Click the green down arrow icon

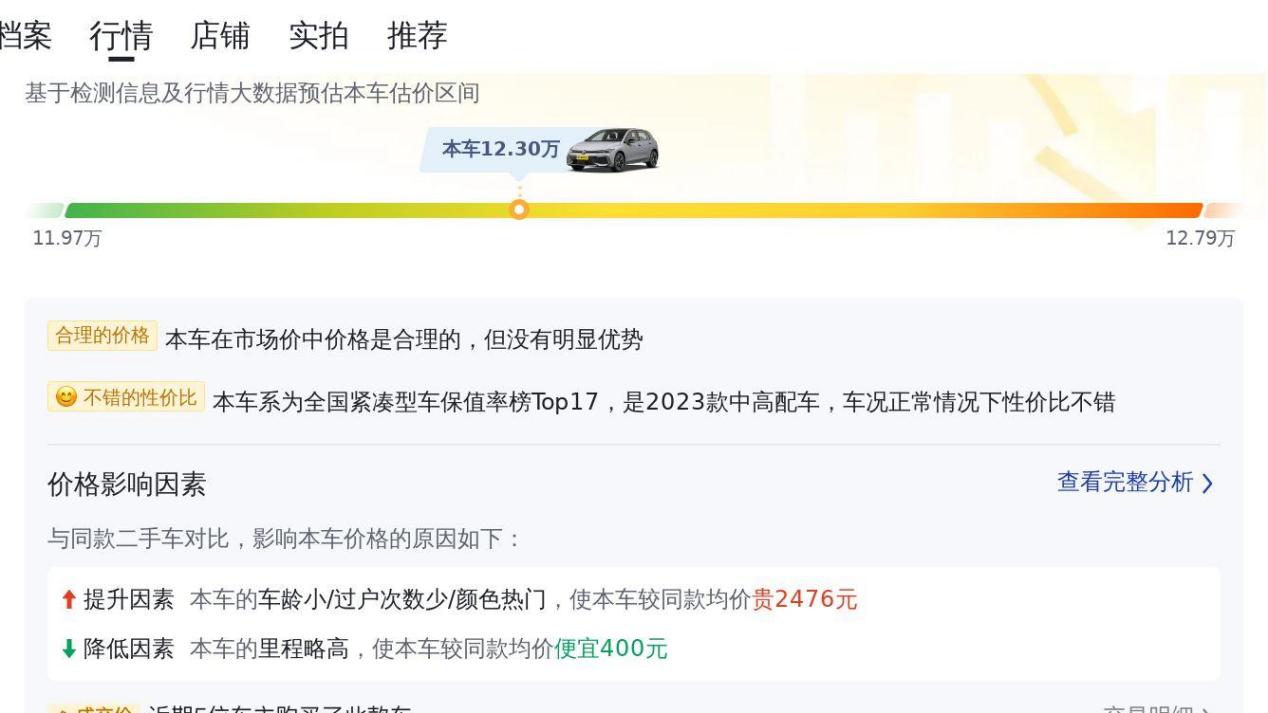click(x=67, y=649)
